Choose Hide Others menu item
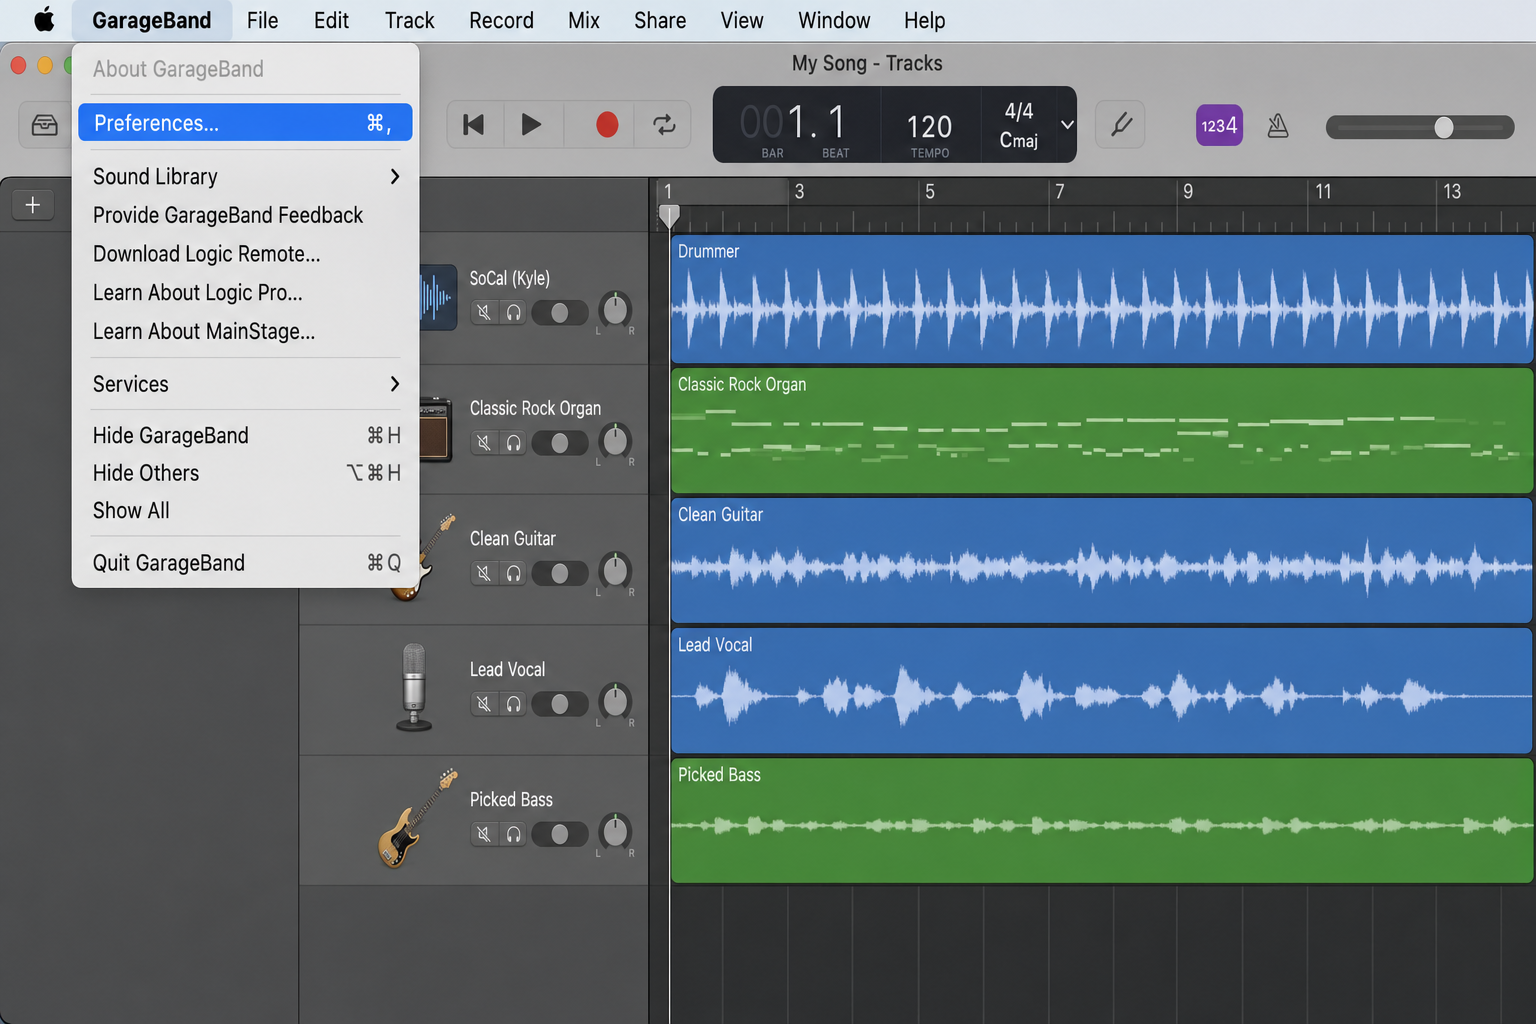The width and height of the screenshot is (1536, 1024). point(245,473)
